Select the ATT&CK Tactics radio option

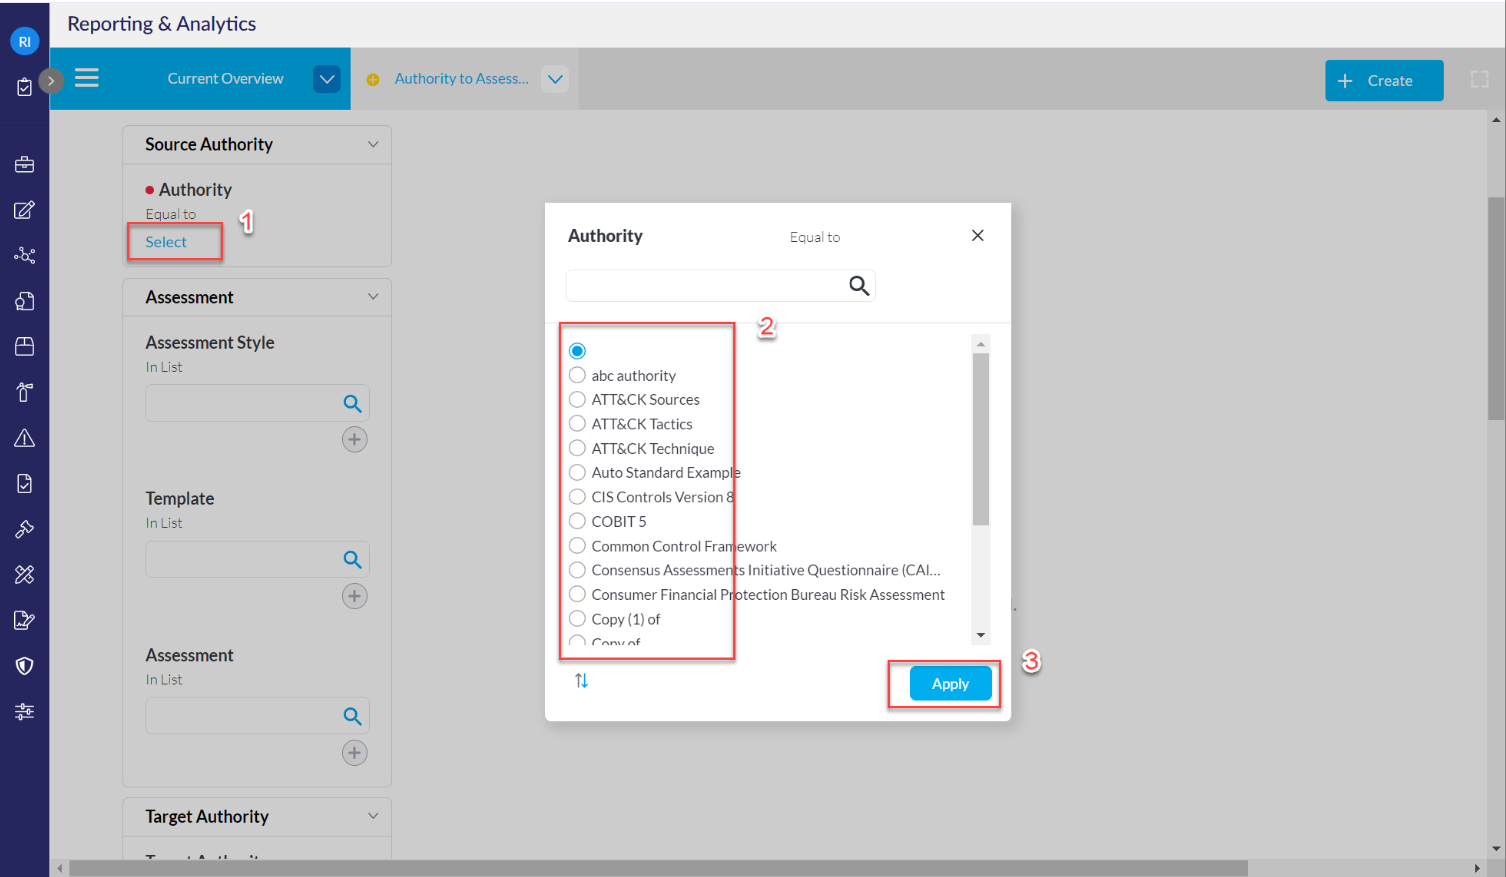coord(577,424)
